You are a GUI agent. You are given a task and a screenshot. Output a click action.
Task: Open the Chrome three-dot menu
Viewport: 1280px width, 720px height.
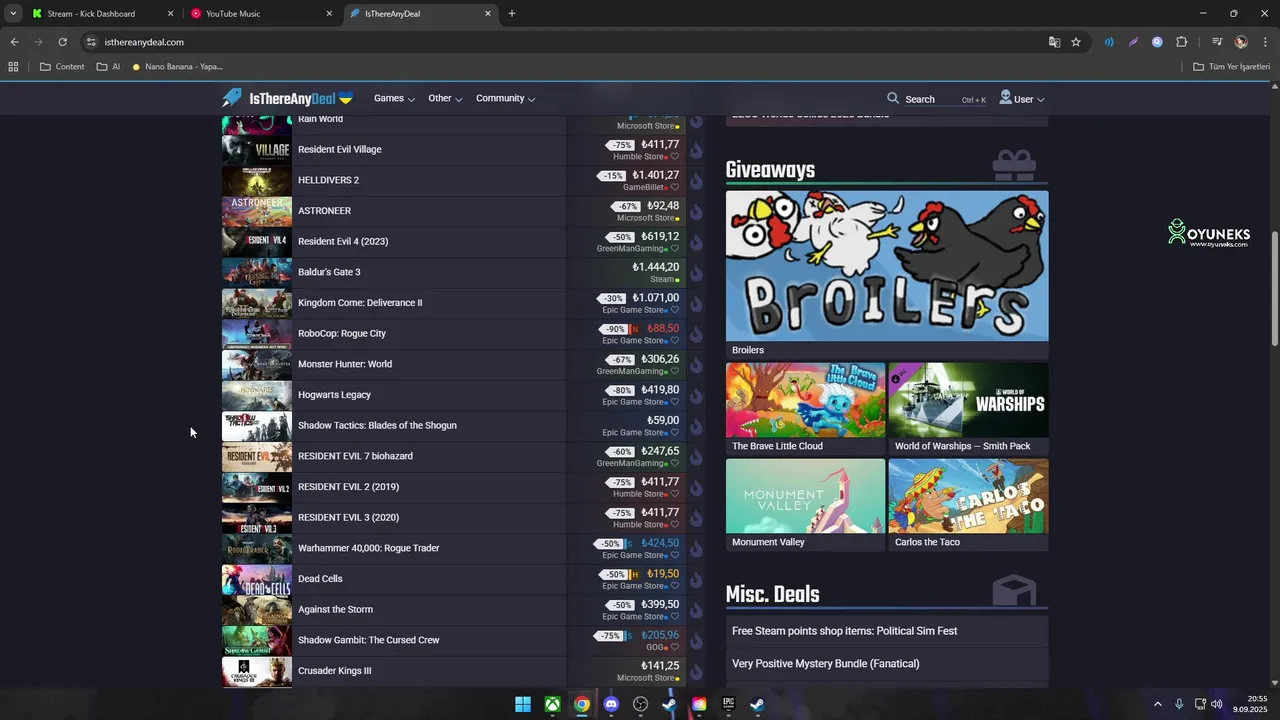tap(1265, 42)
